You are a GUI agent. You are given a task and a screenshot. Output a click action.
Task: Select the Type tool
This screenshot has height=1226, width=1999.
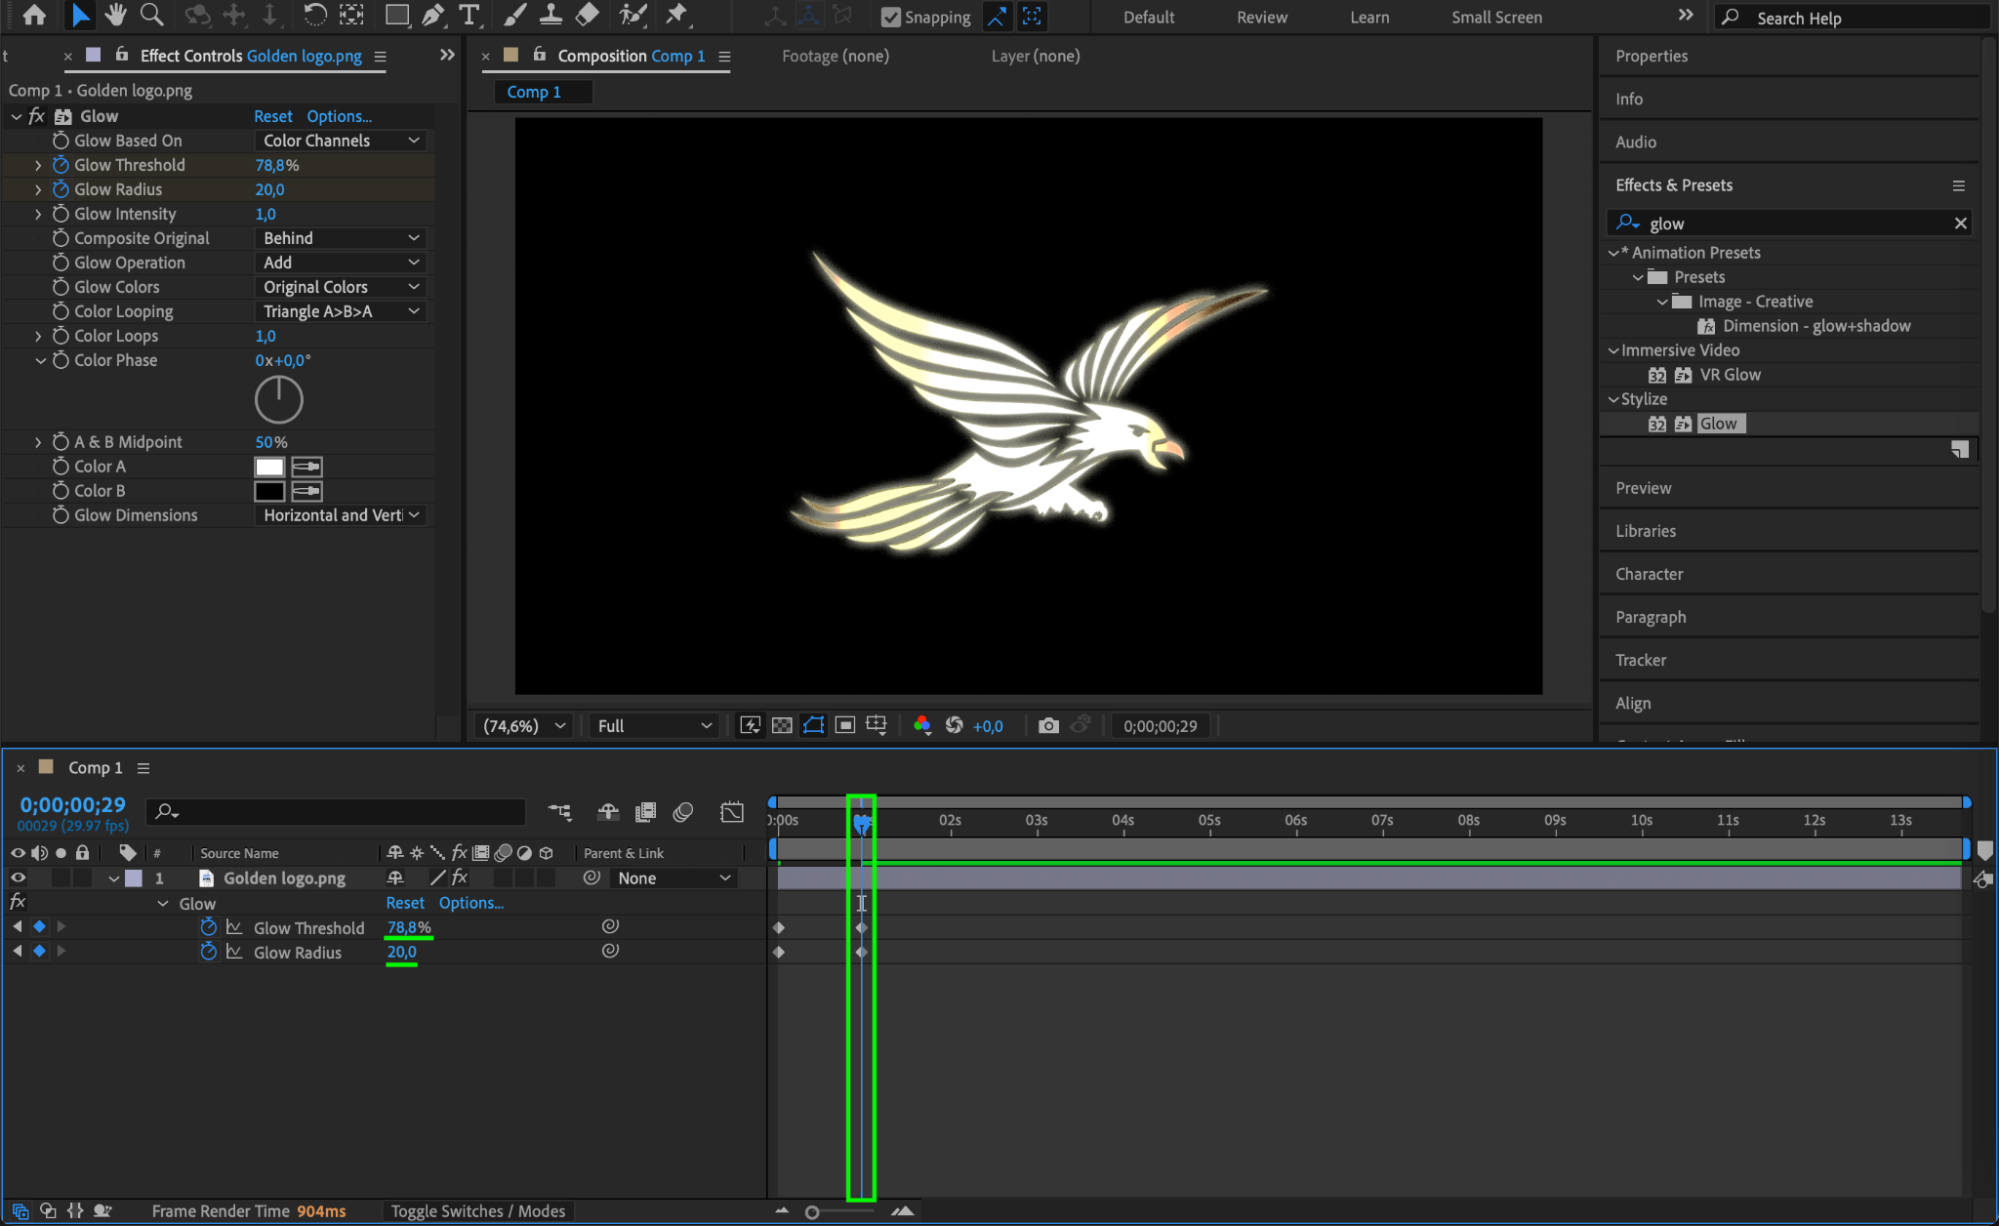pyautogui.click(x=468, y=15)
